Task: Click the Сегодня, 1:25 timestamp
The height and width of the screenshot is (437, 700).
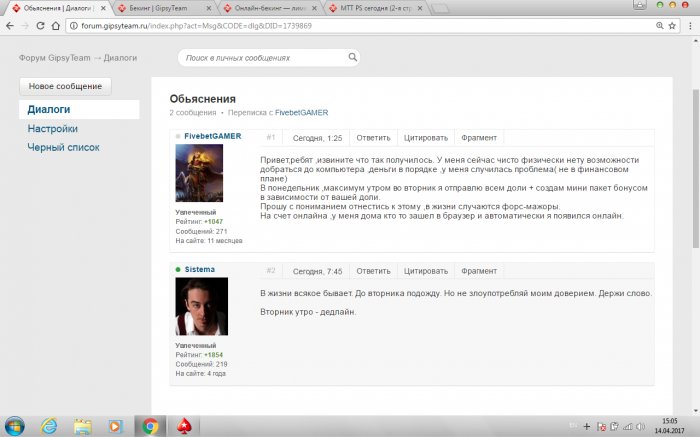Action: (x=317, y=138)
